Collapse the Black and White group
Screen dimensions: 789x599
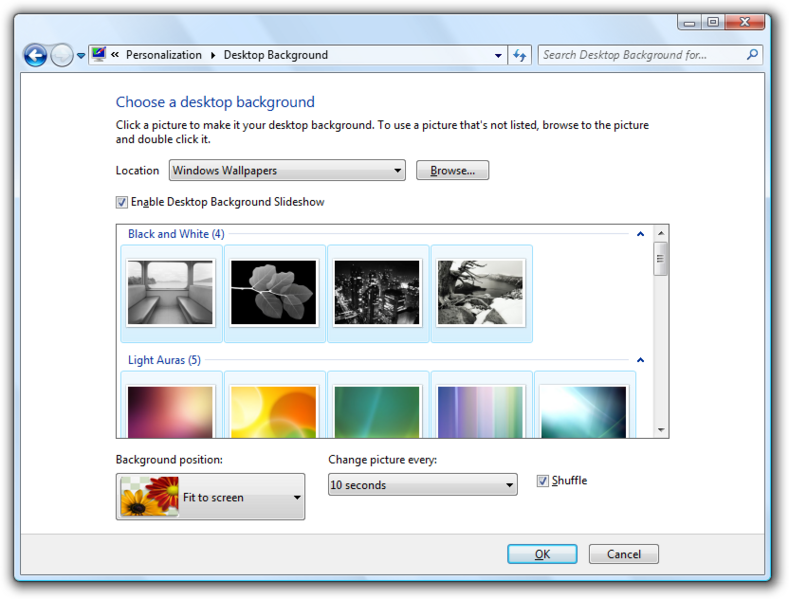point(640,234)
